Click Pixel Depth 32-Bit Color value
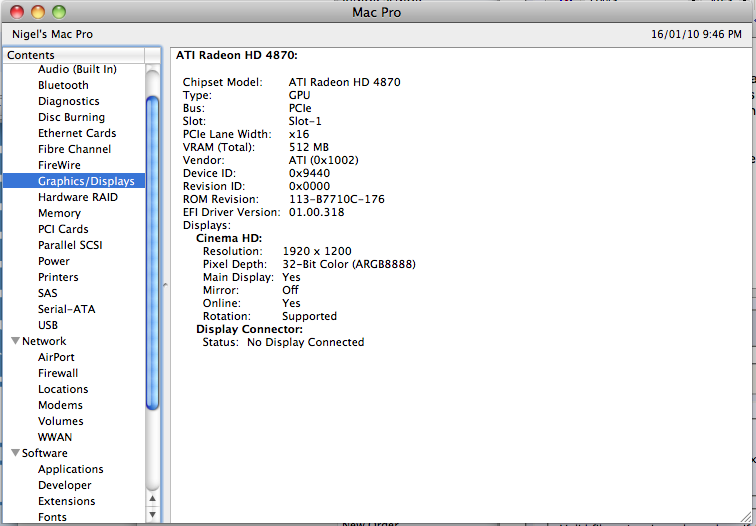This screenshot has width=756, height=526. click(x=349, y=264)
